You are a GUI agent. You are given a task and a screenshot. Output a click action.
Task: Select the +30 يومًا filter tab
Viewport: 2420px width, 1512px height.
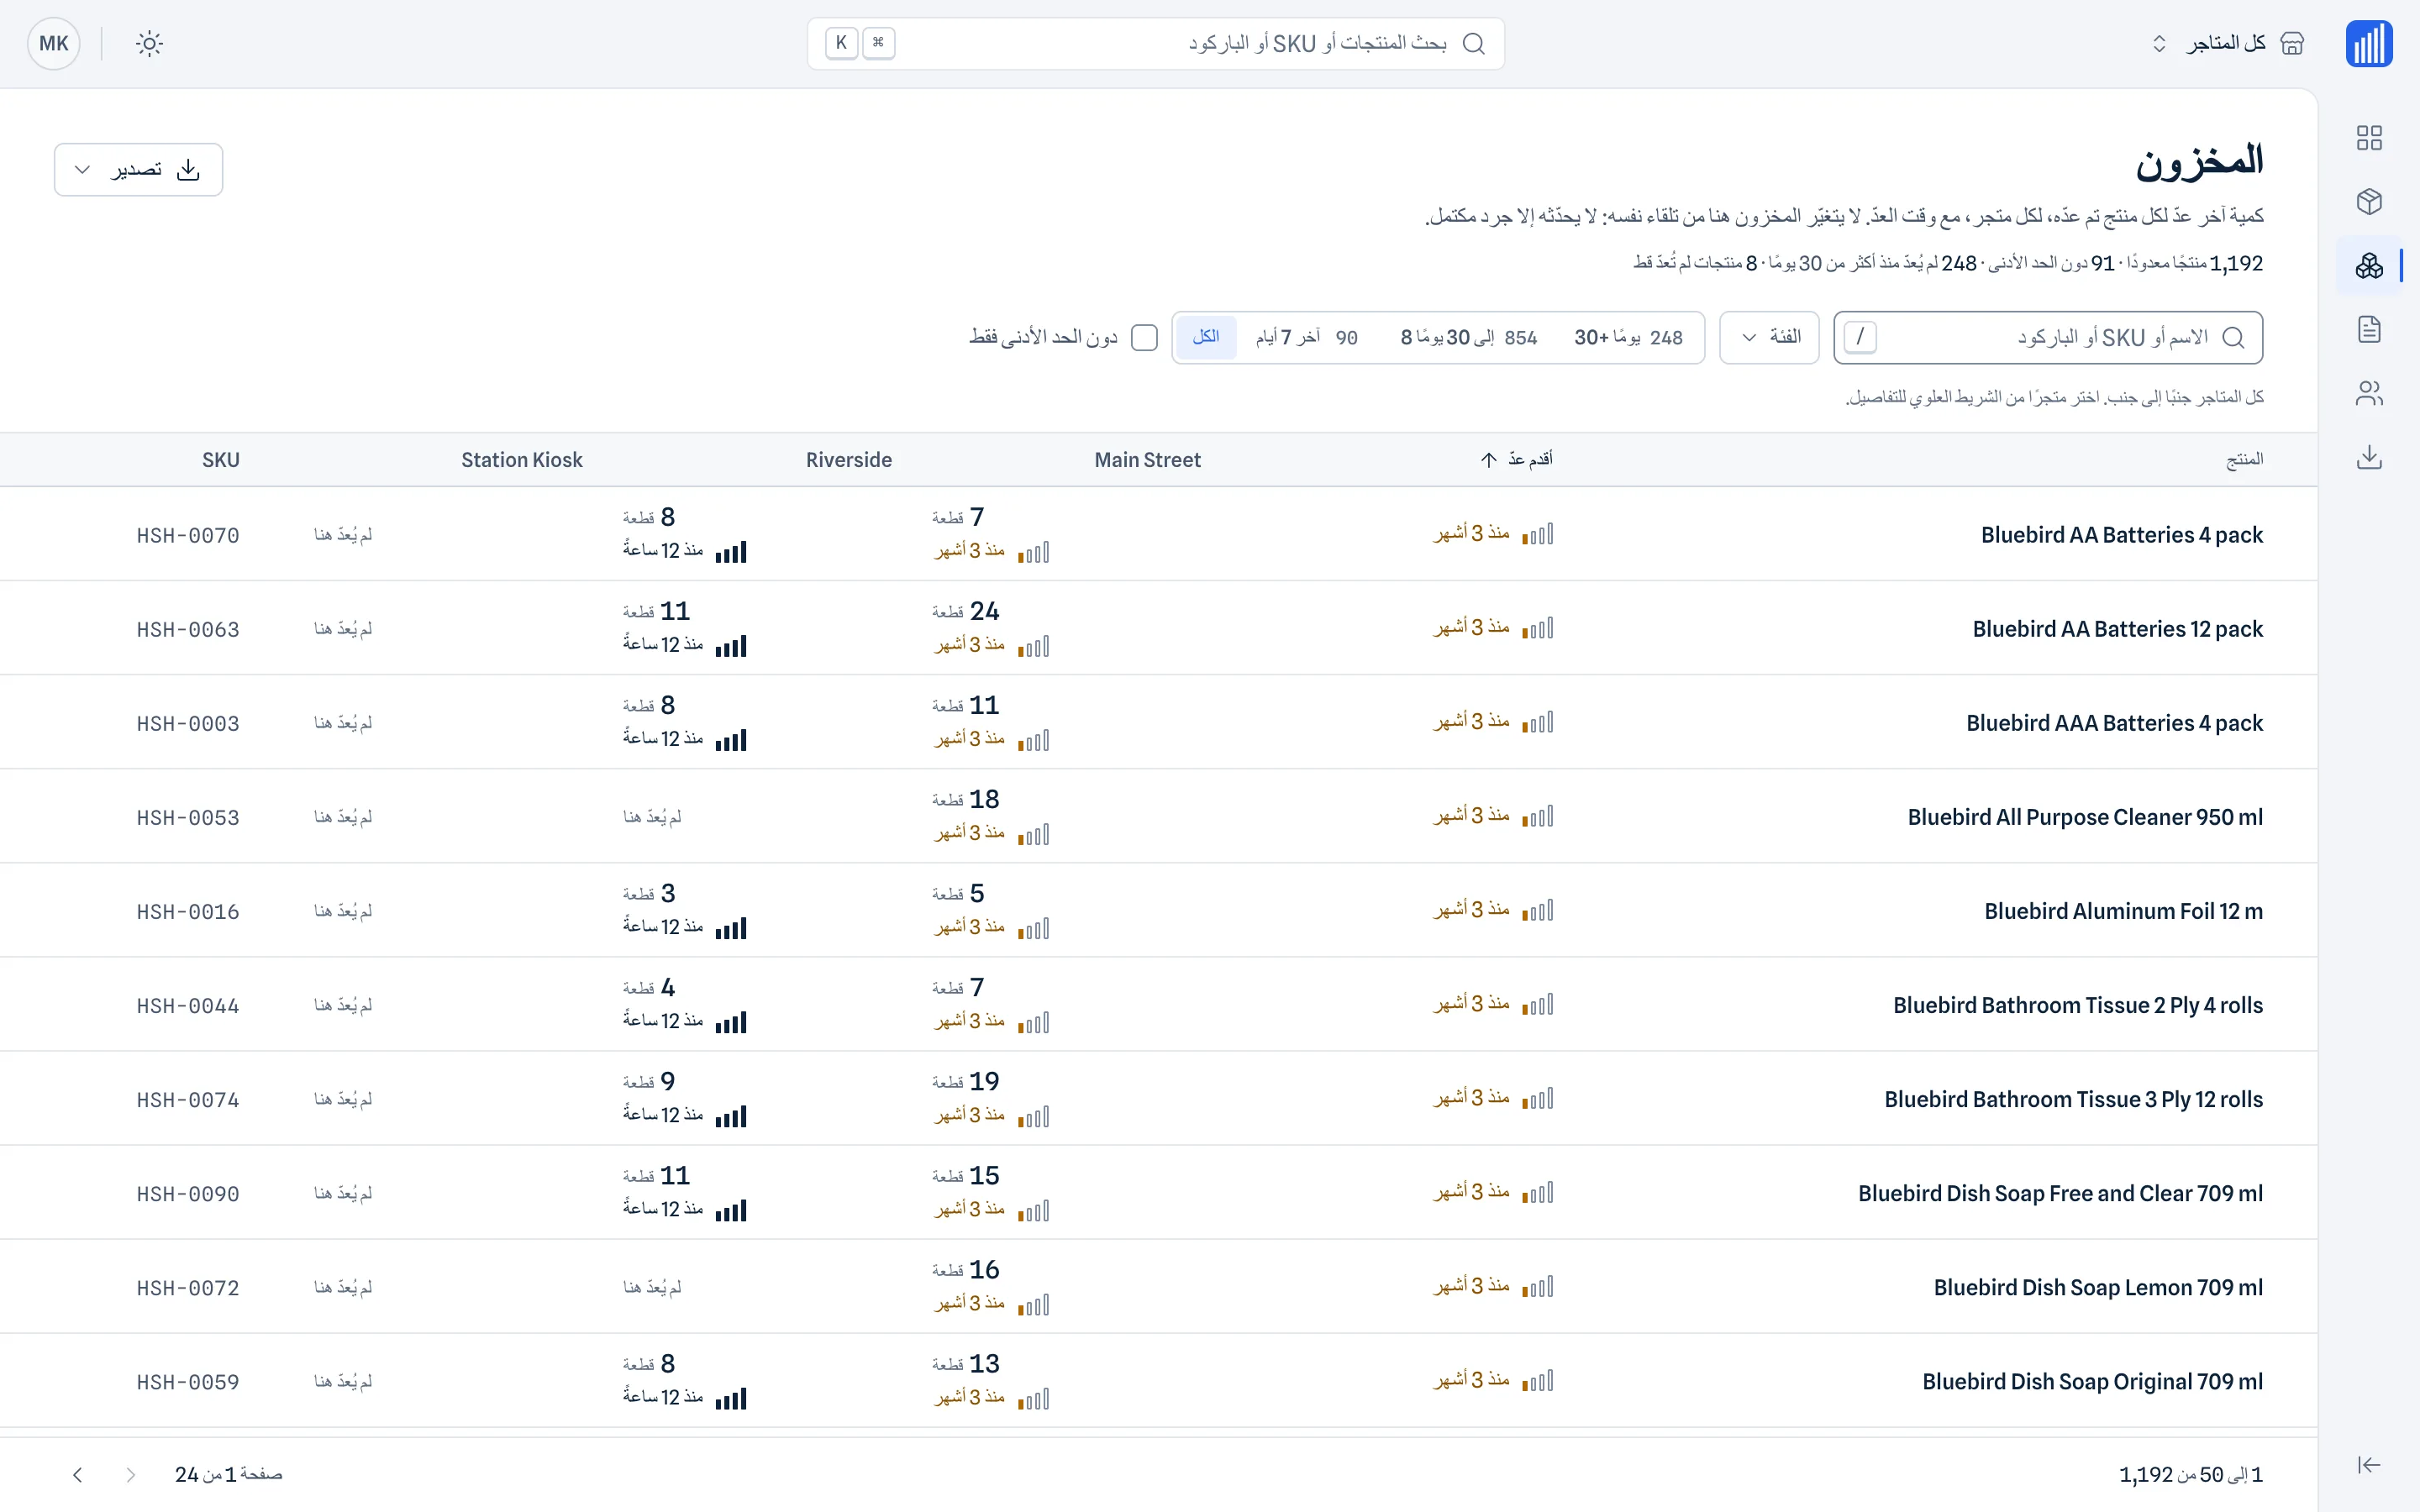(x=1628, y=338)
